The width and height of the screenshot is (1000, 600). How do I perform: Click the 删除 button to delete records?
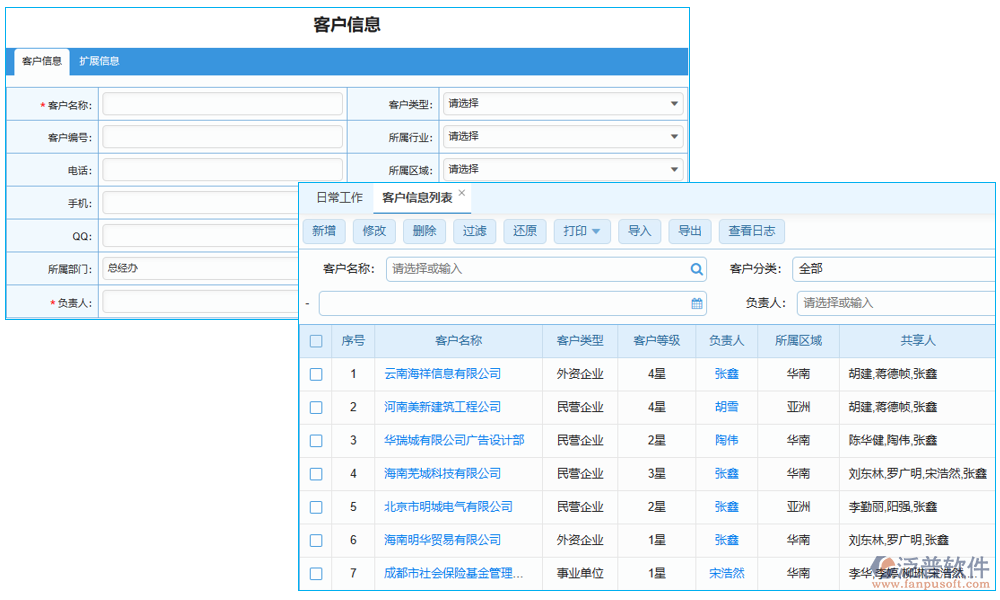[424, 231]
